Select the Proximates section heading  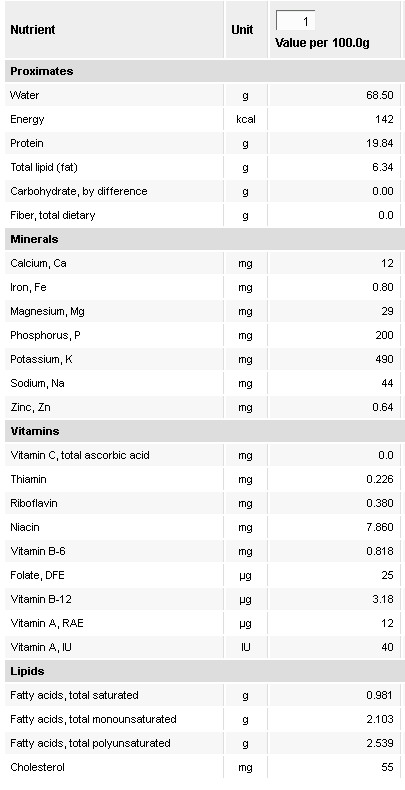pos(42,71)
